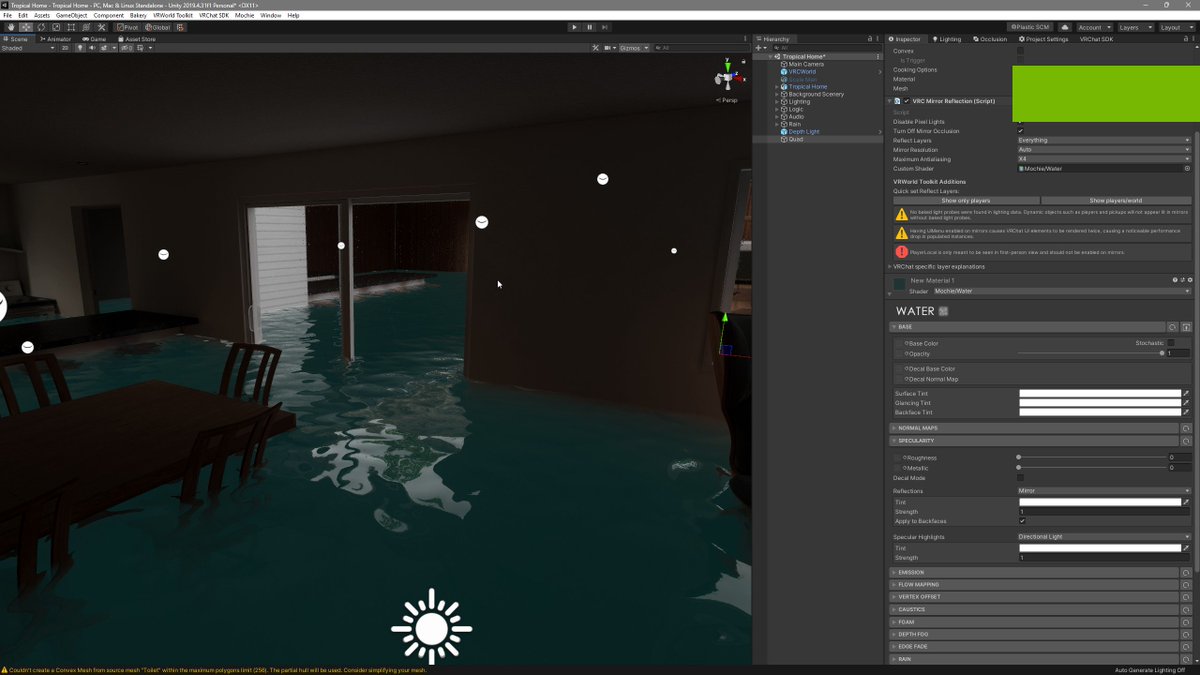The height and width of the screenshot is (675, 1200).
Task: Select the Move tool
Action: point(25,27)
